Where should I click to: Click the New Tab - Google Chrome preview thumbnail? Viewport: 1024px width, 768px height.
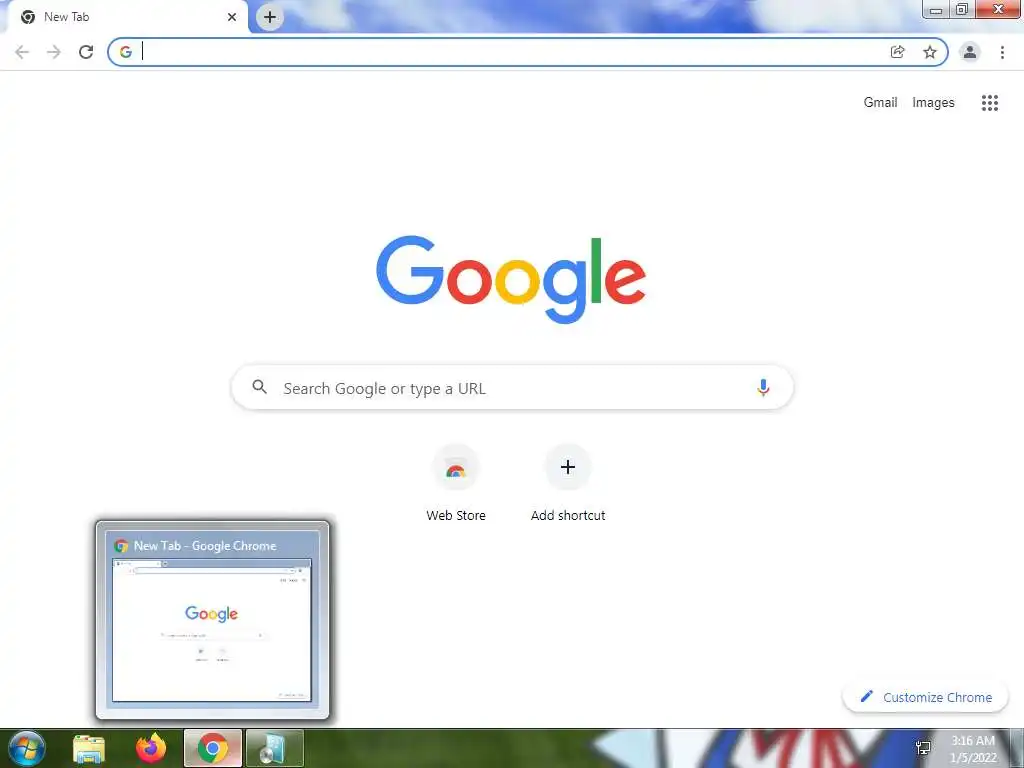click(x=212, y=620)
